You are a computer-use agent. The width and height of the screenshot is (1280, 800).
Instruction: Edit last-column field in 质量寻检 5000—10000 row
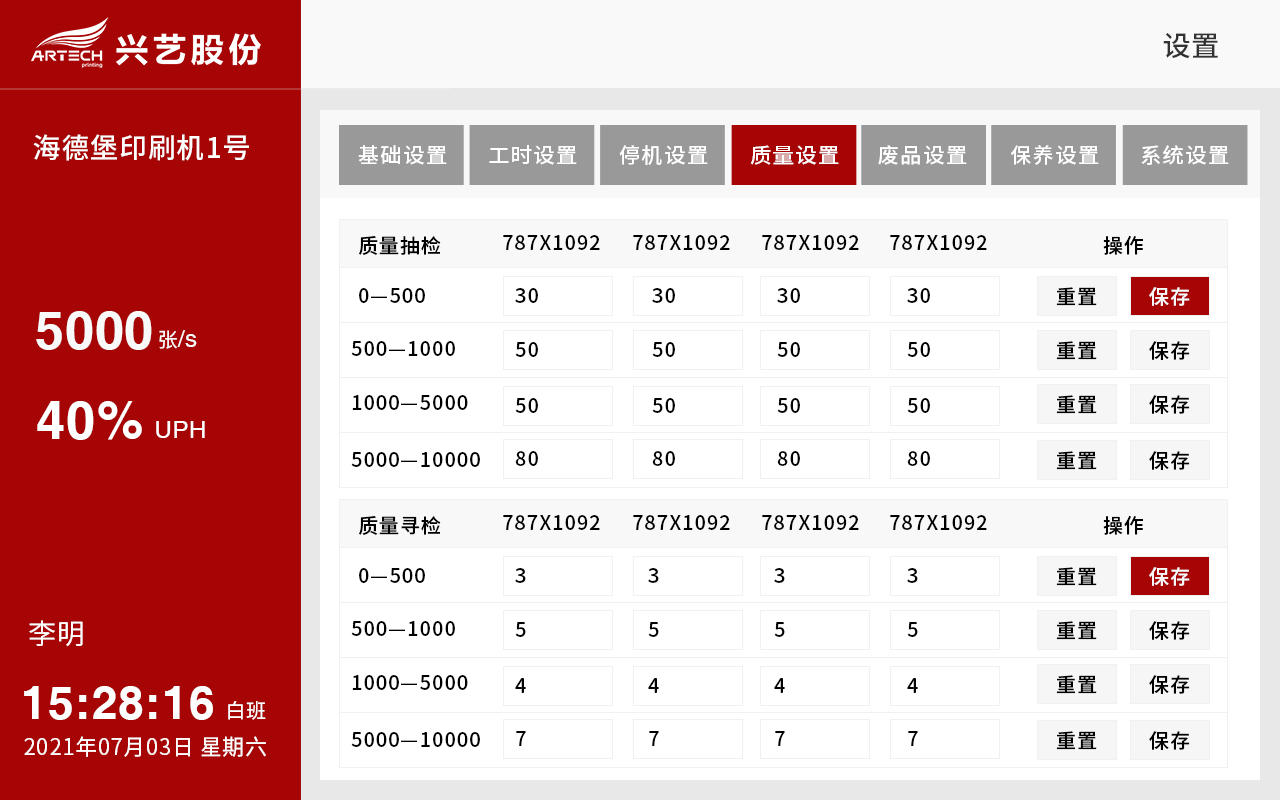pos(945,739)
